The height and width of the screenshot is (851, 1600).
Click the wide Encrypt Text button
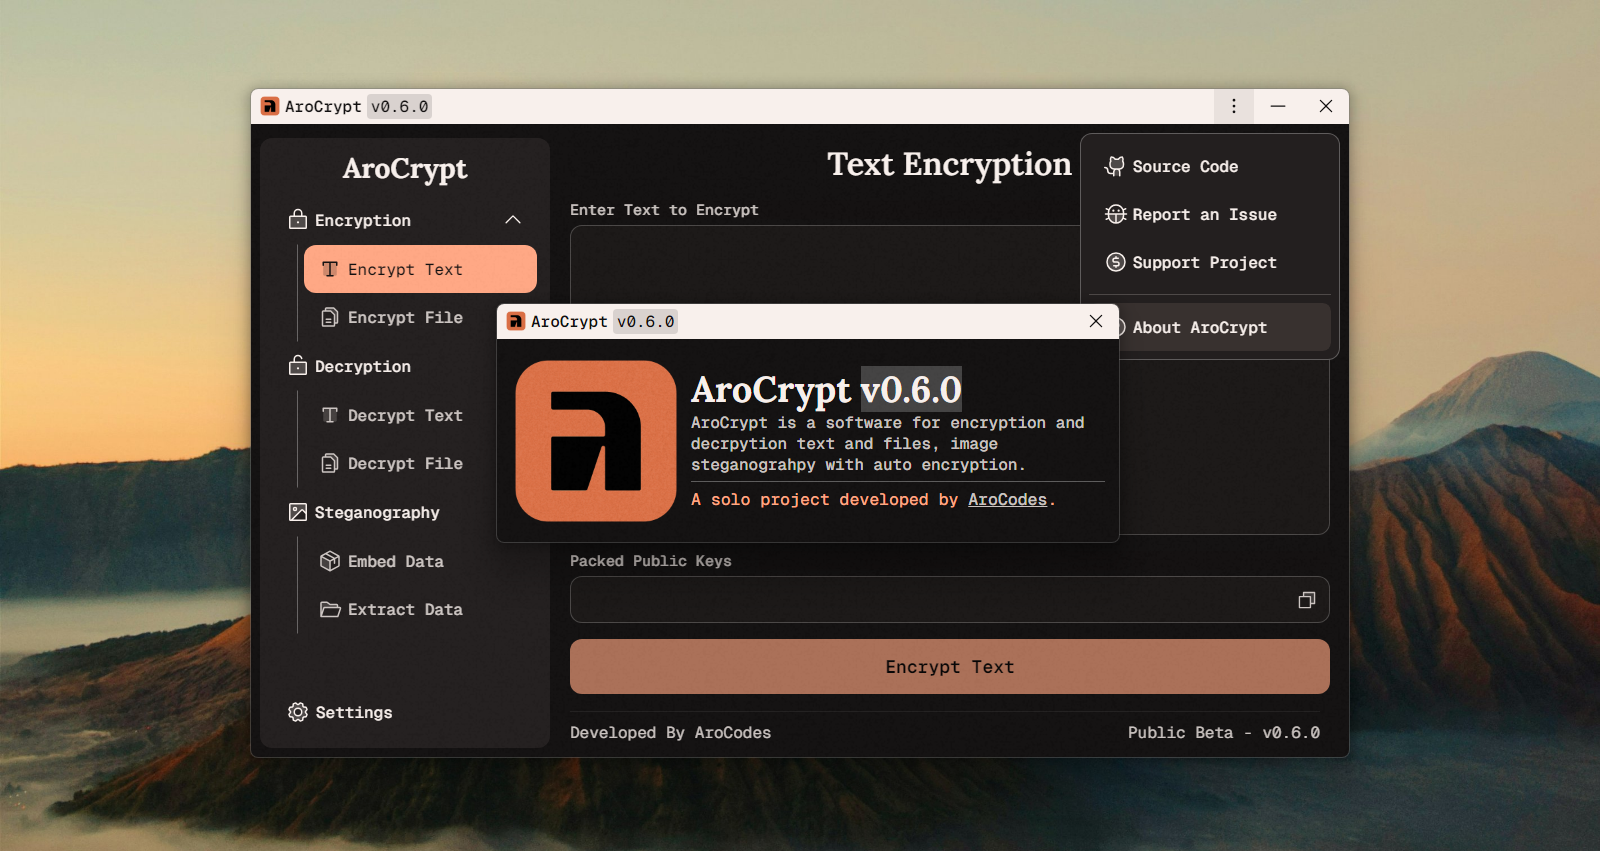(950, 667)
